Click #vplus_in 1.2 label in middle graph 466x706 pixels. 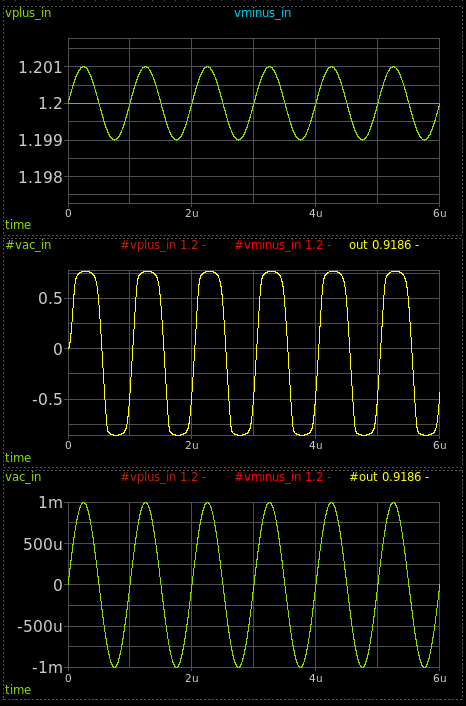tap(163, 245)
